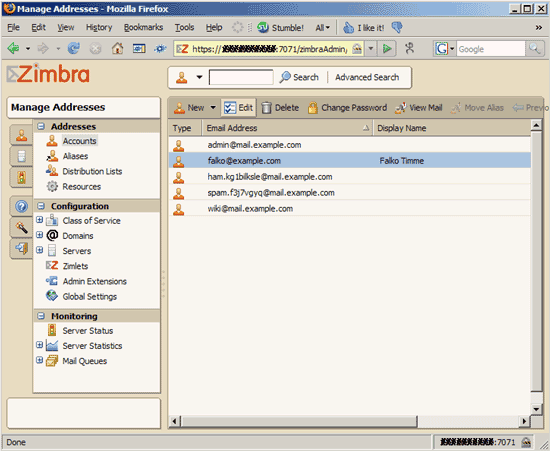Open the Edit menu in the menu bar
The image size is (550, 451).
[38, 27]
